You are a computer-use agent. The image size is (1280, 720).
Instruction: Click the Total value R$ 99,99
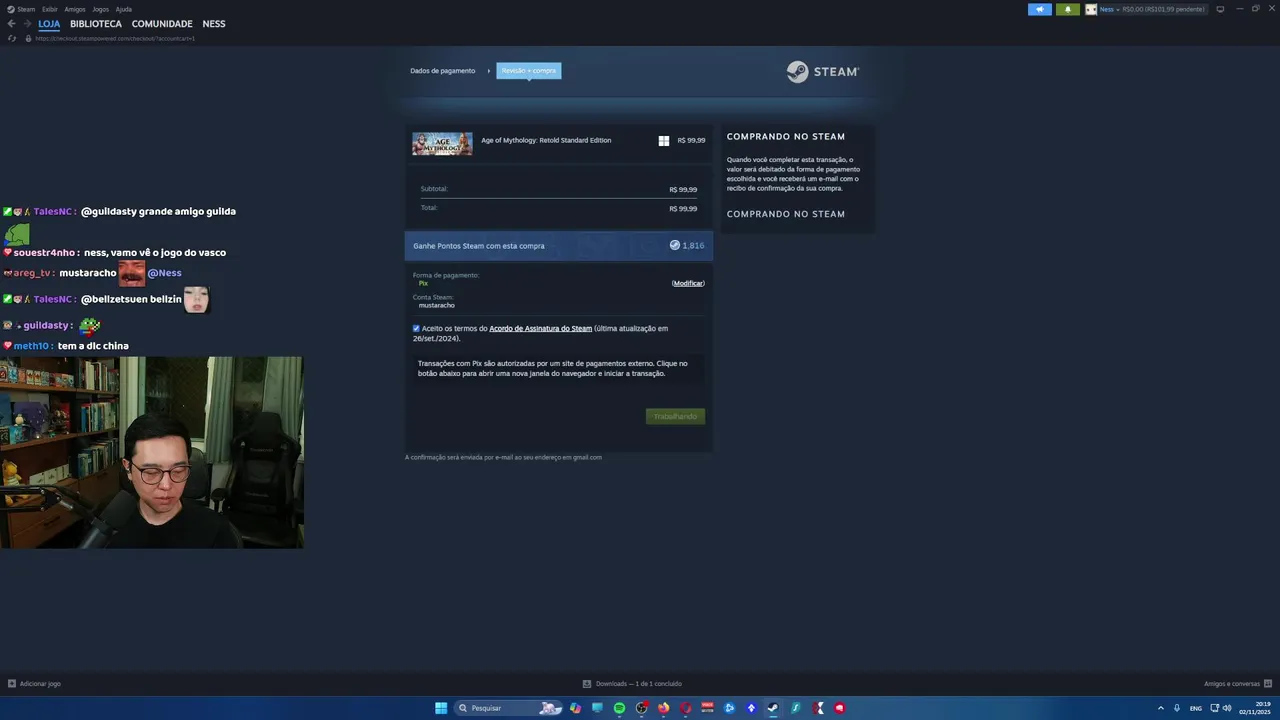[683, 209]
